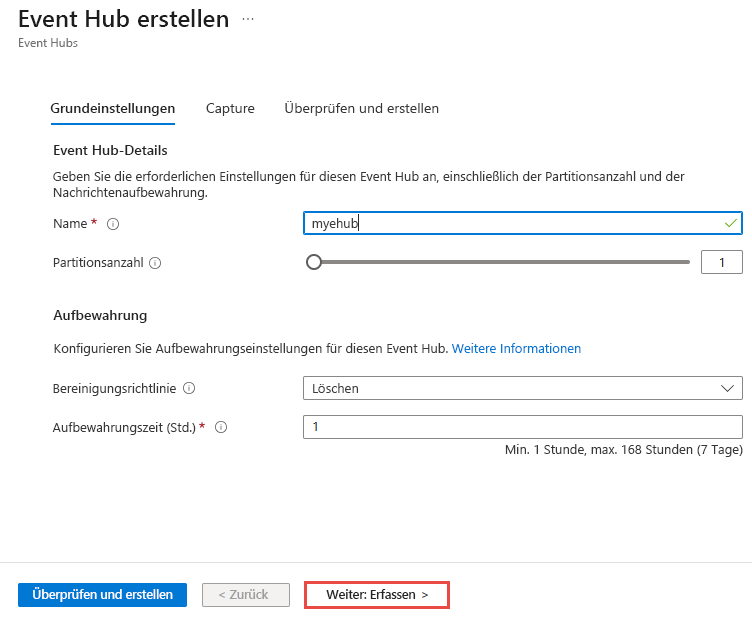Screen dimensions: 752x626
Task: Click the Weiter: Erfassen button
Action: point(377,595)
